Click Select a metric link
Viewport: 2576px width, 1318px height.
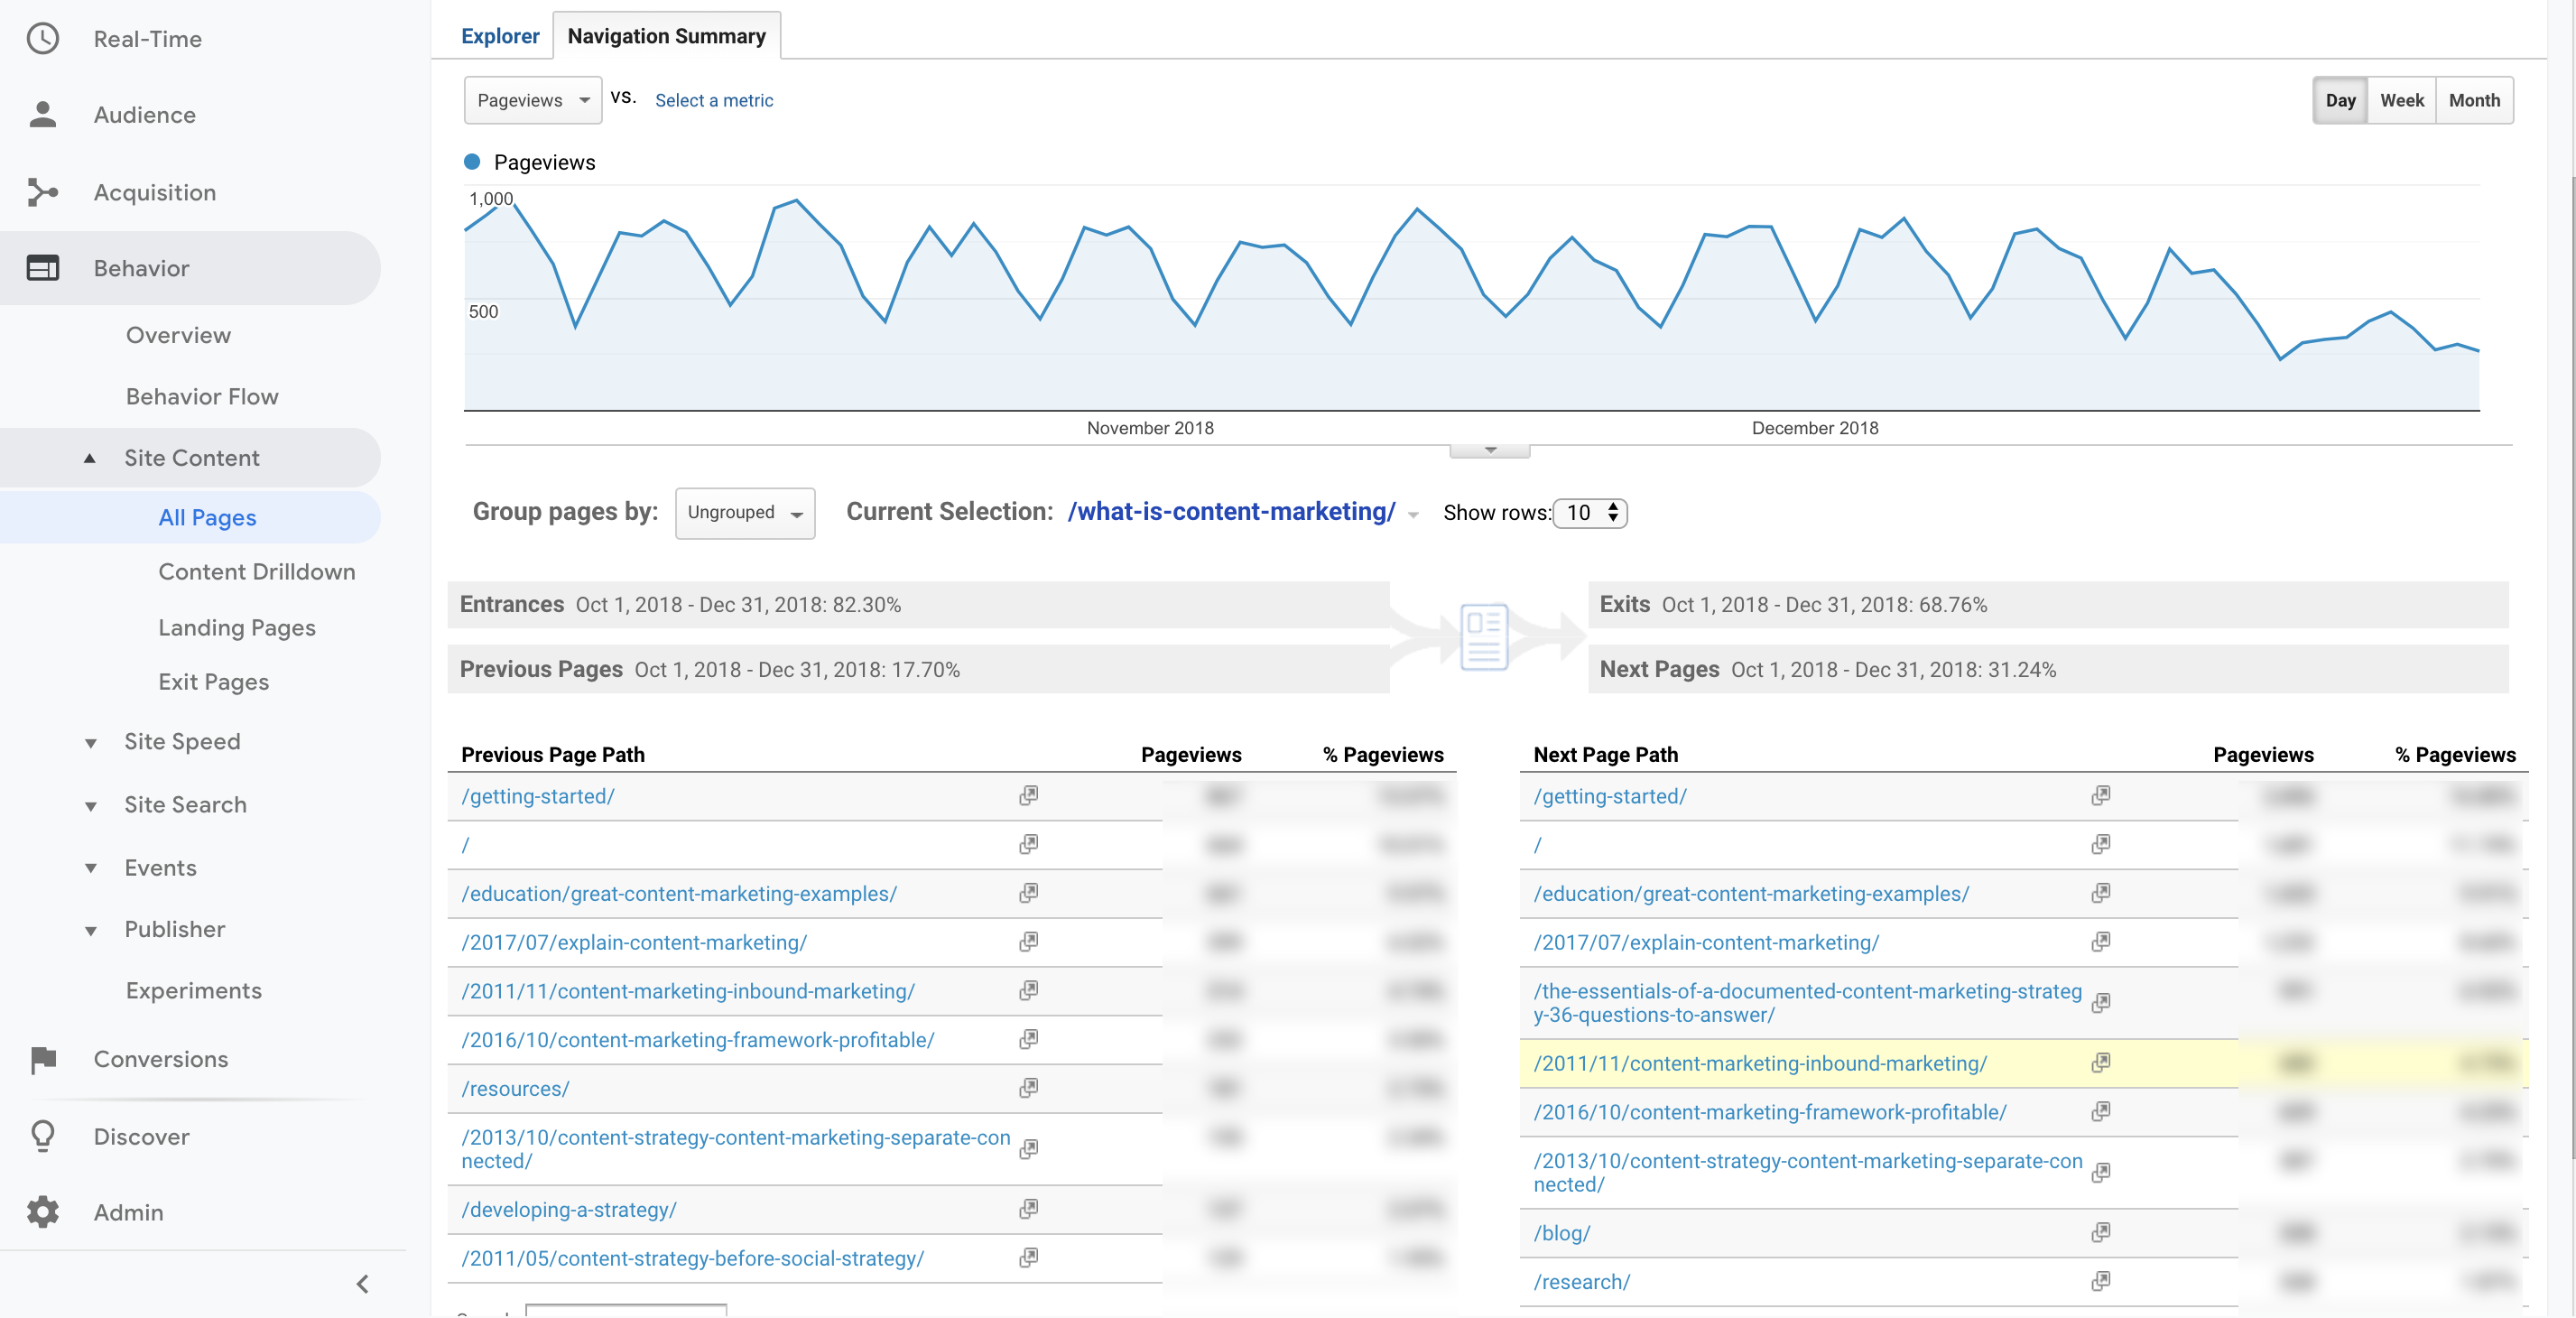click(714, 99)
